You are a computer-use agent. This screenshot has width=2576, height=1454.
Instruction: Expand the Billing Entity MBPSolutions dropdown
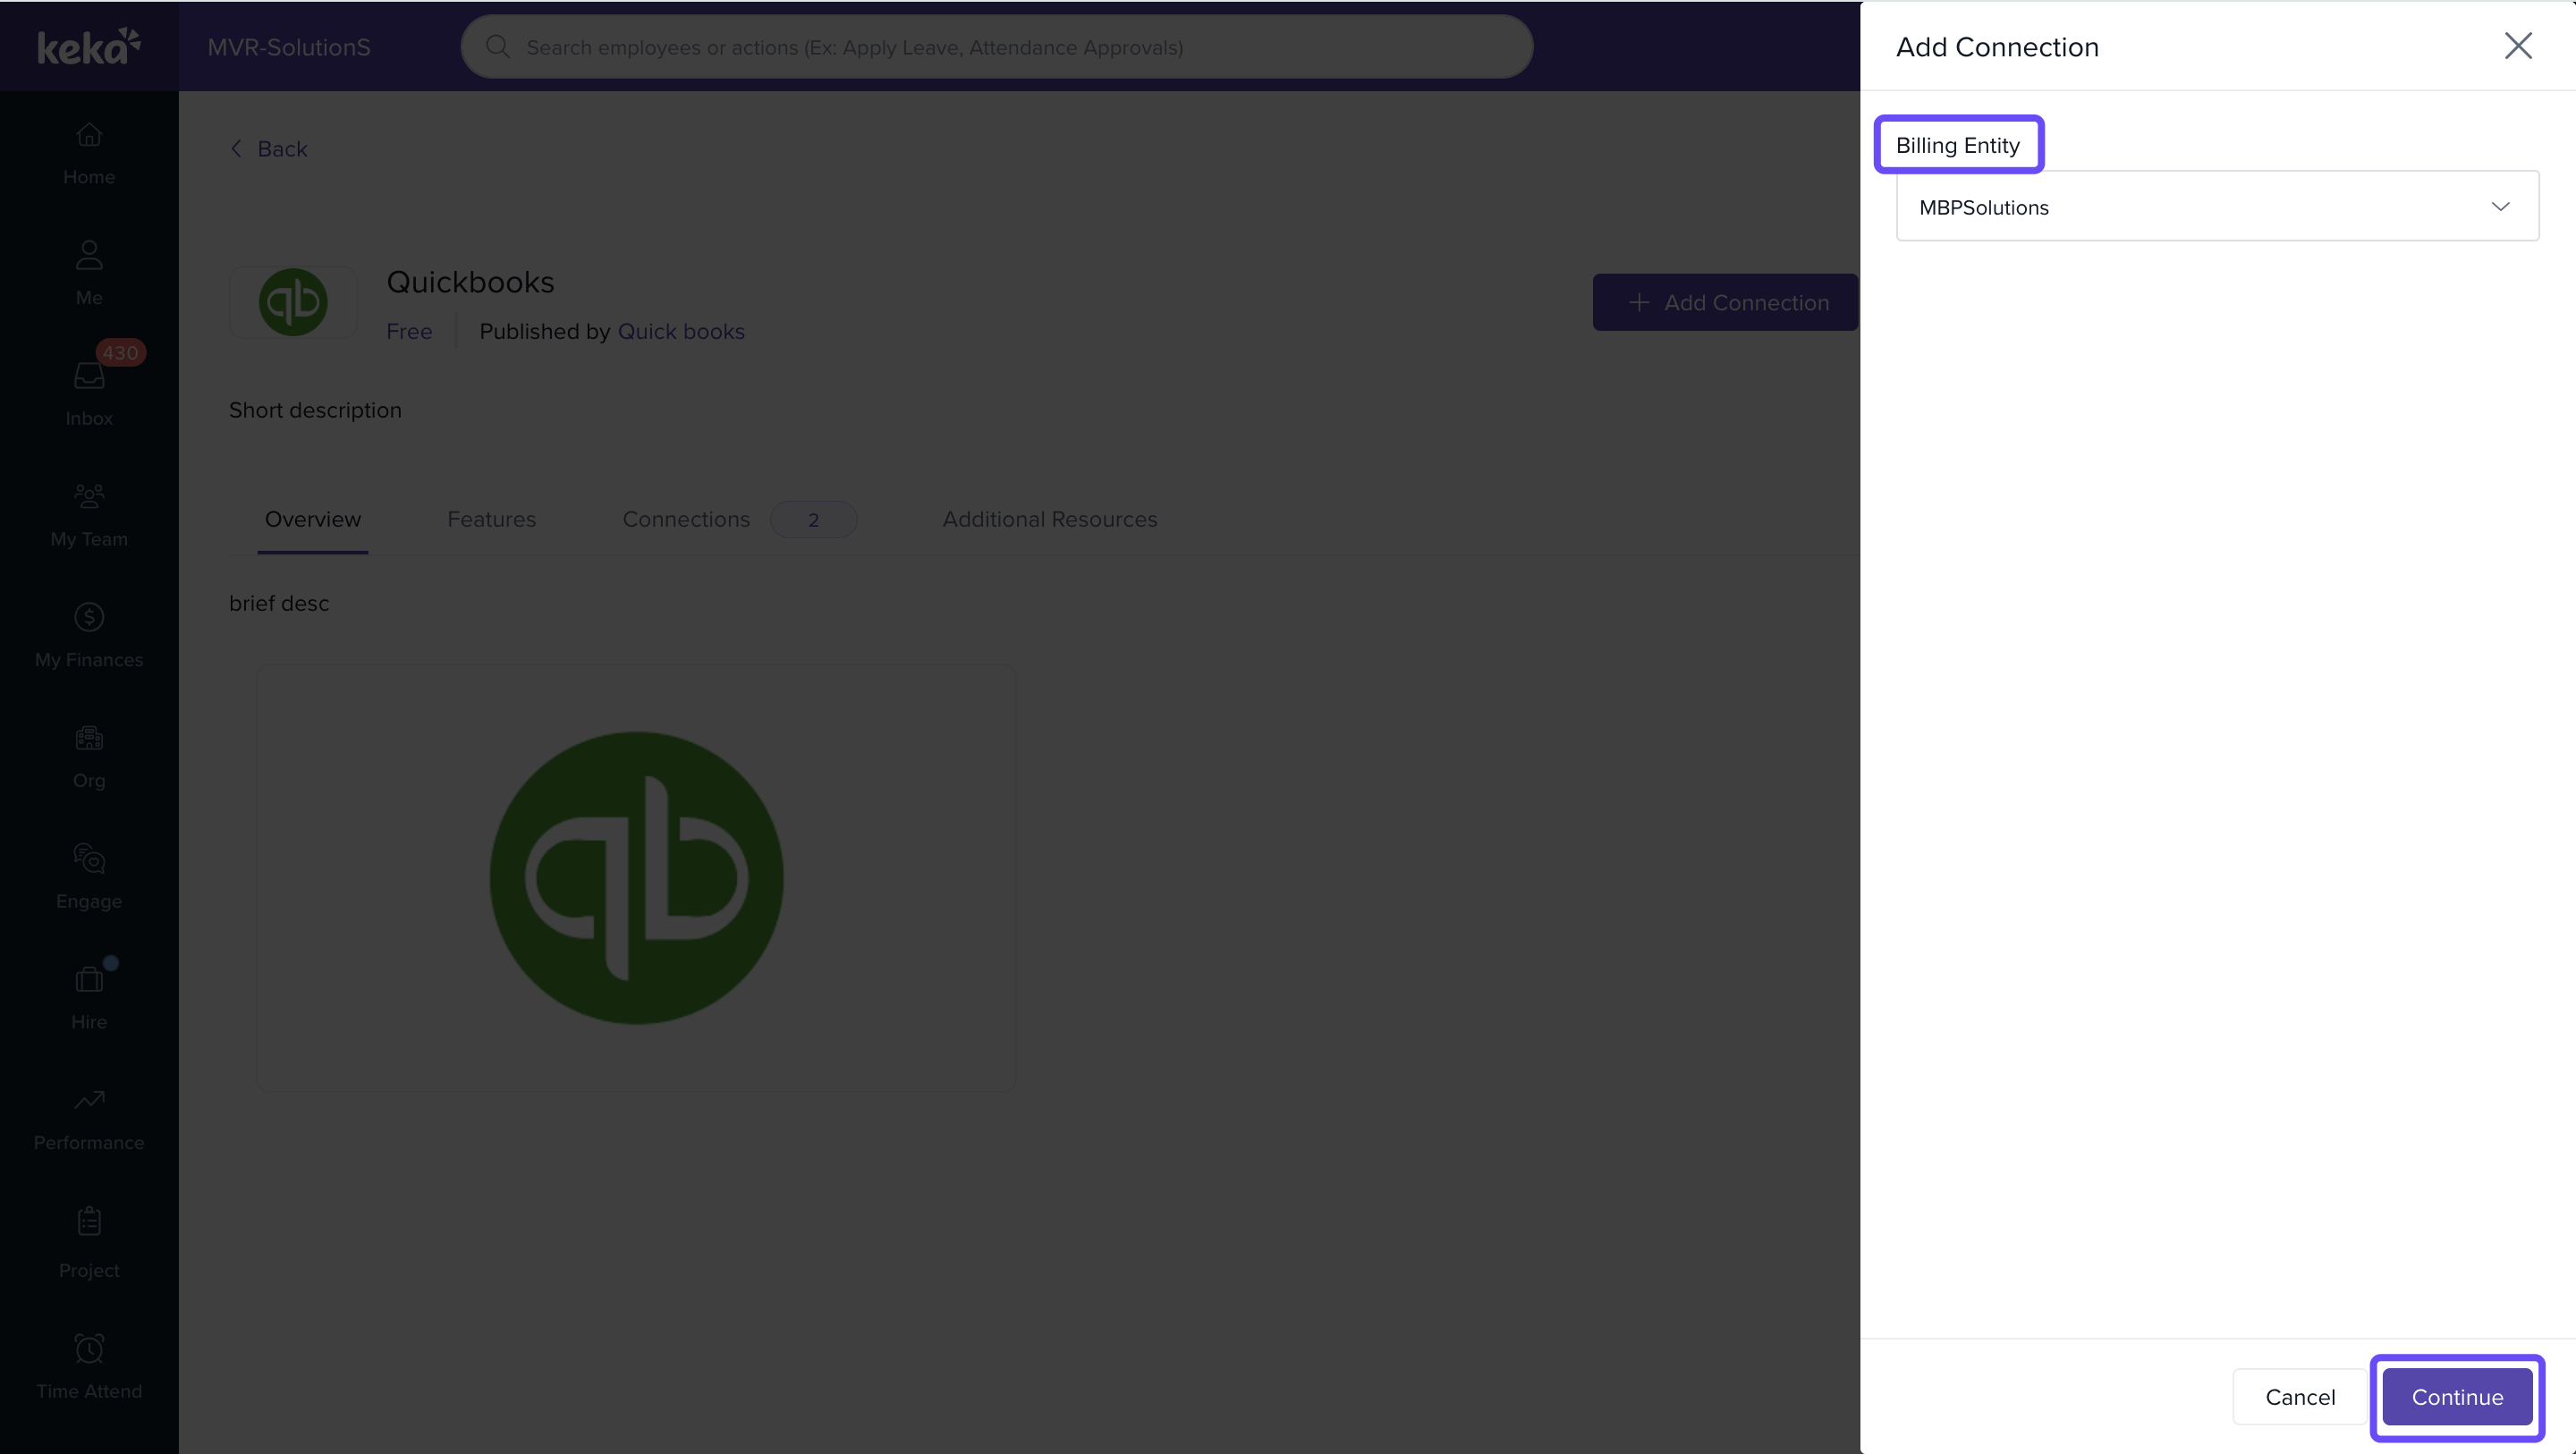pyautogui.click(x=2216, y=207)
